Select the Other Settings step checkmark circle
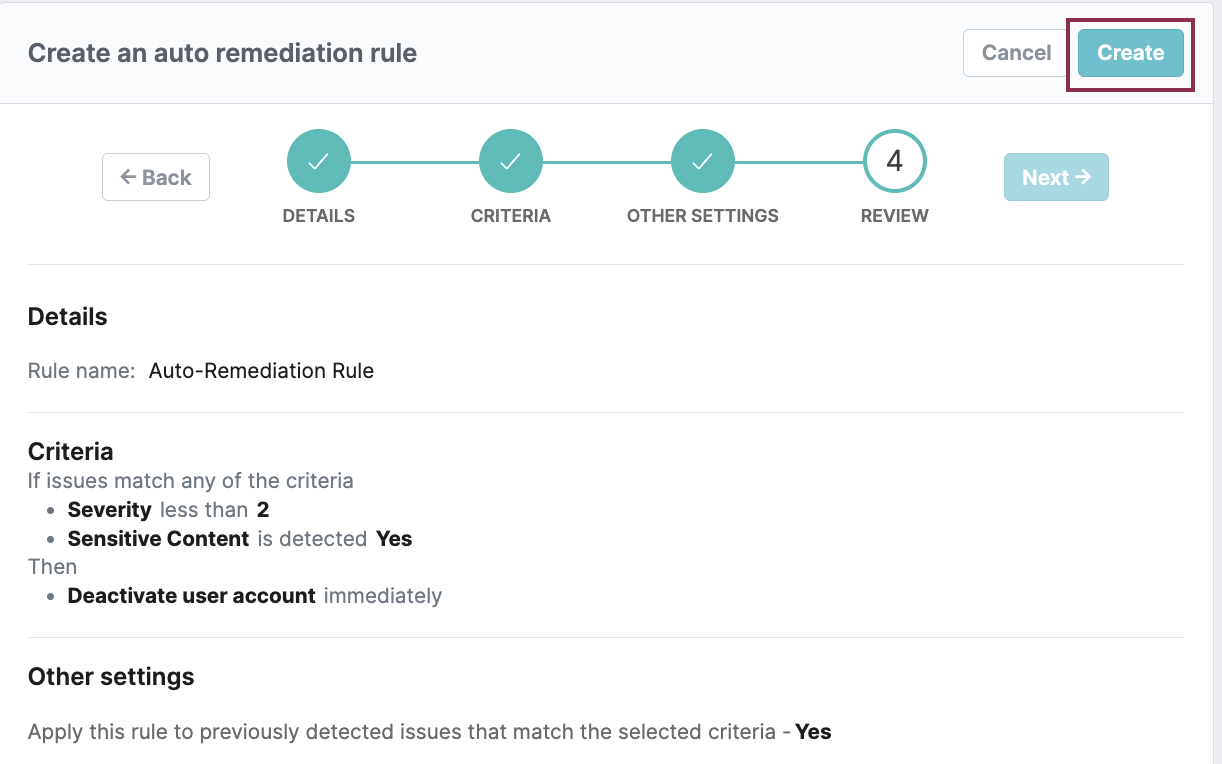The height and width of the screenshot is (764, 1222). (703, 161)
